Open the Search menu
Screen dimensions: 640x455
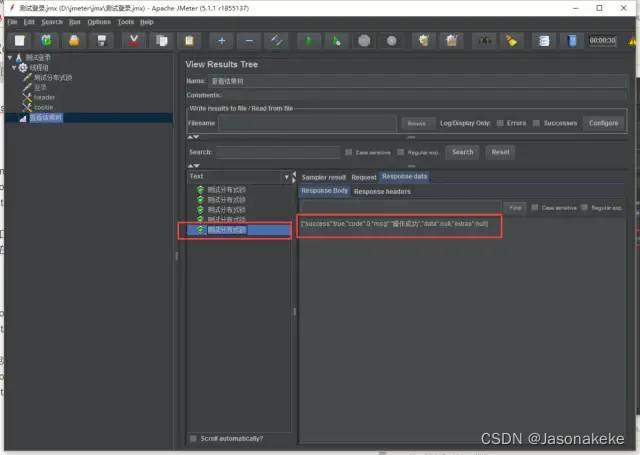[52, 22]
